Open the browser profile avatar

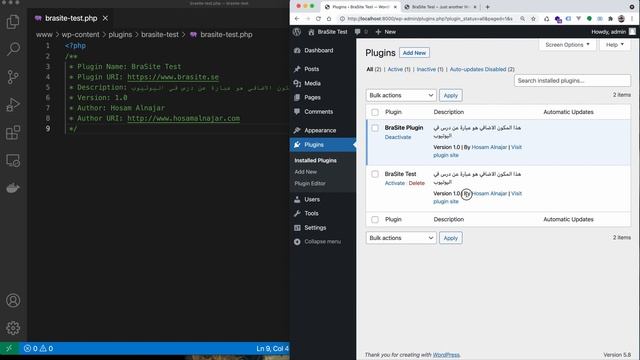pyautogui.click(x=621, y=19)
